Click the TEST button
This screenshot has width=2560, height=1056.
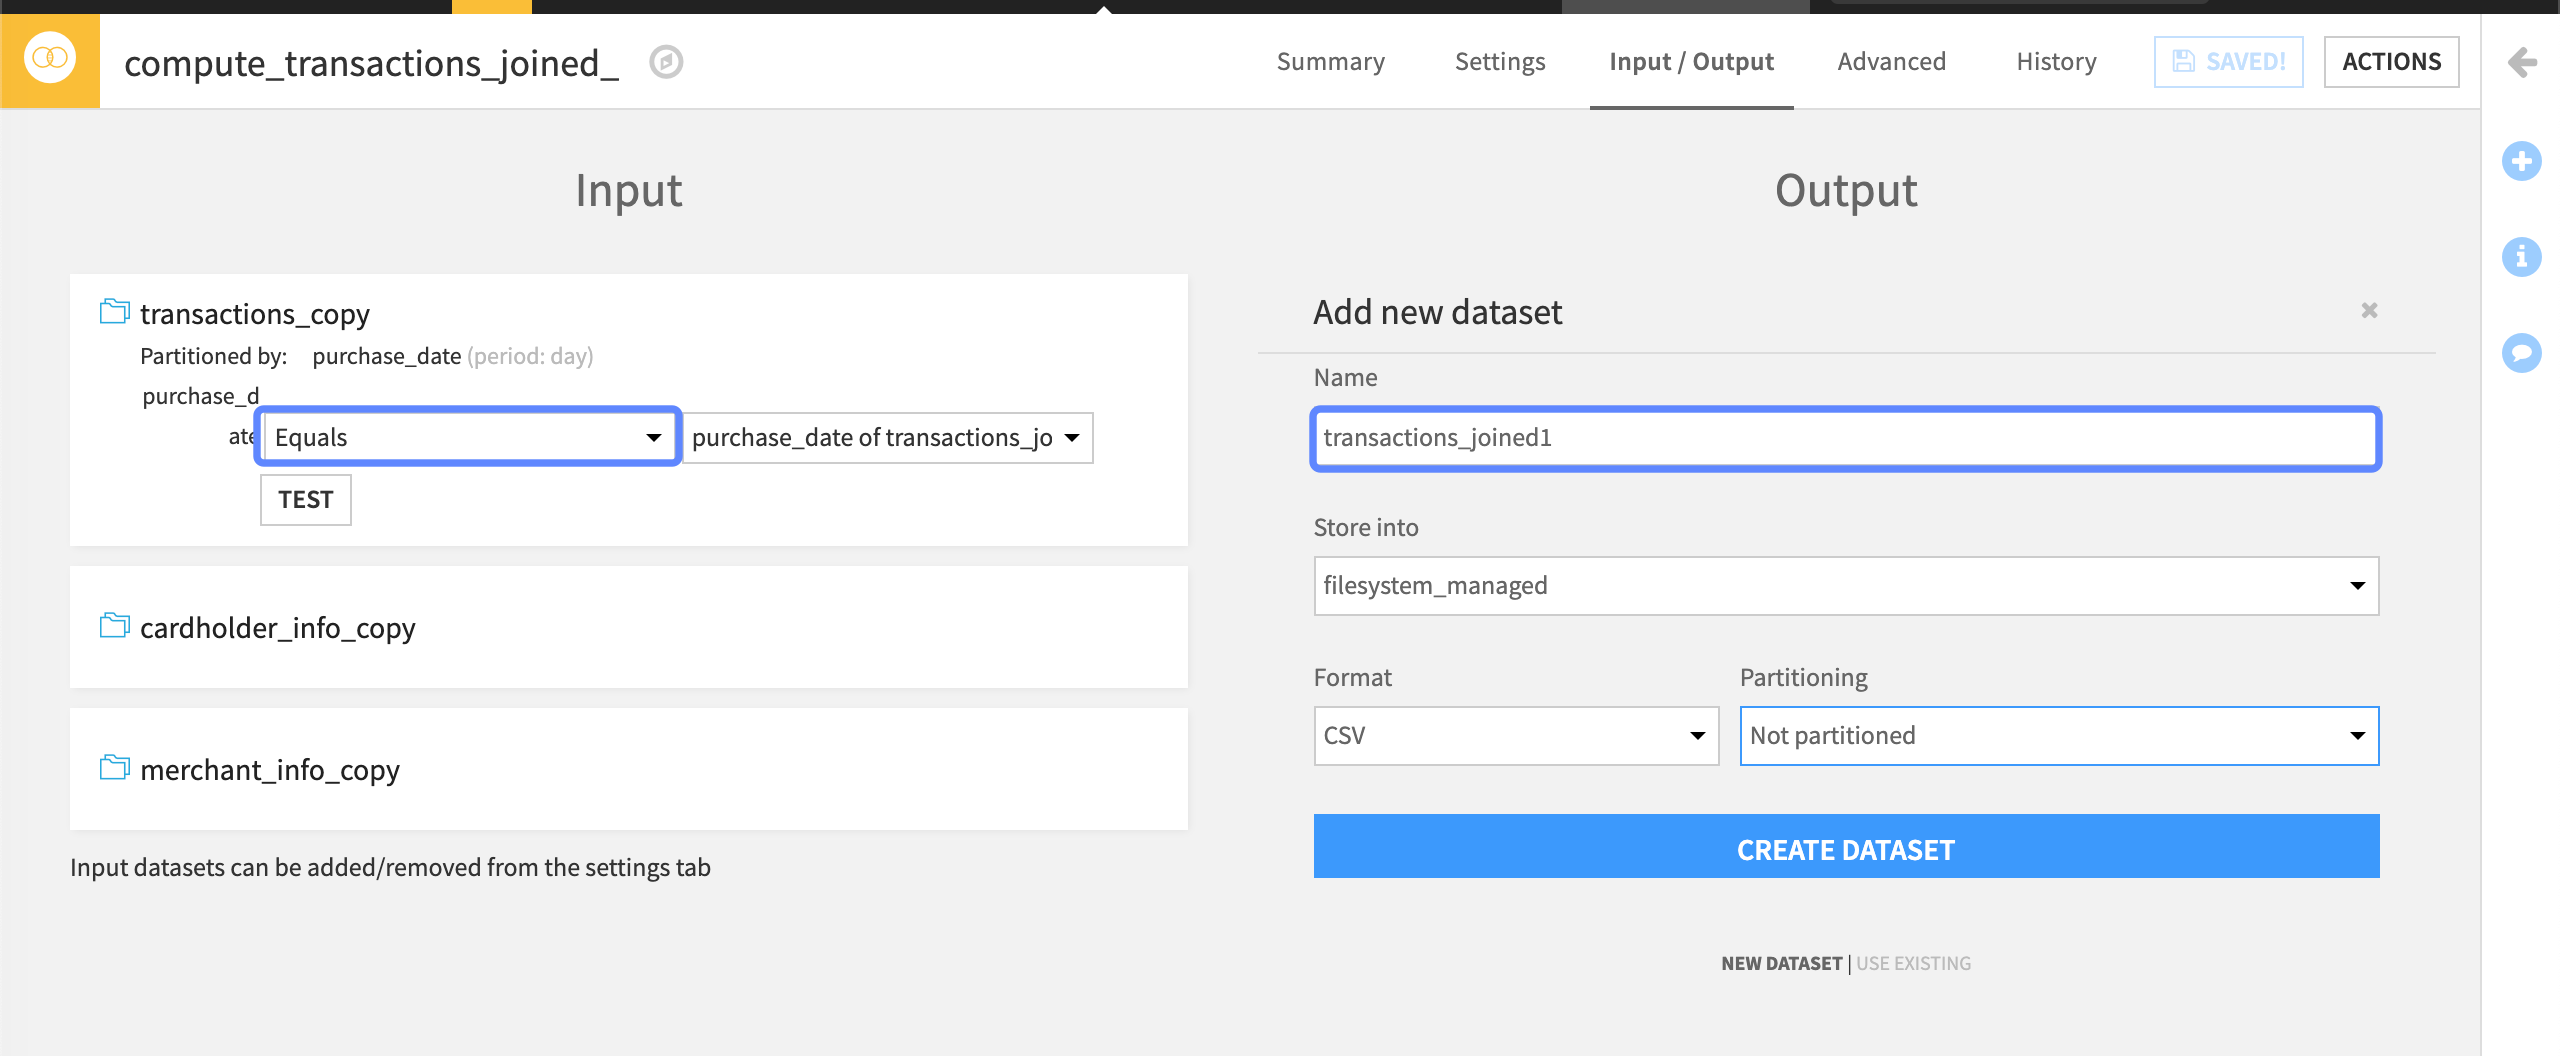tap(305, 499)
